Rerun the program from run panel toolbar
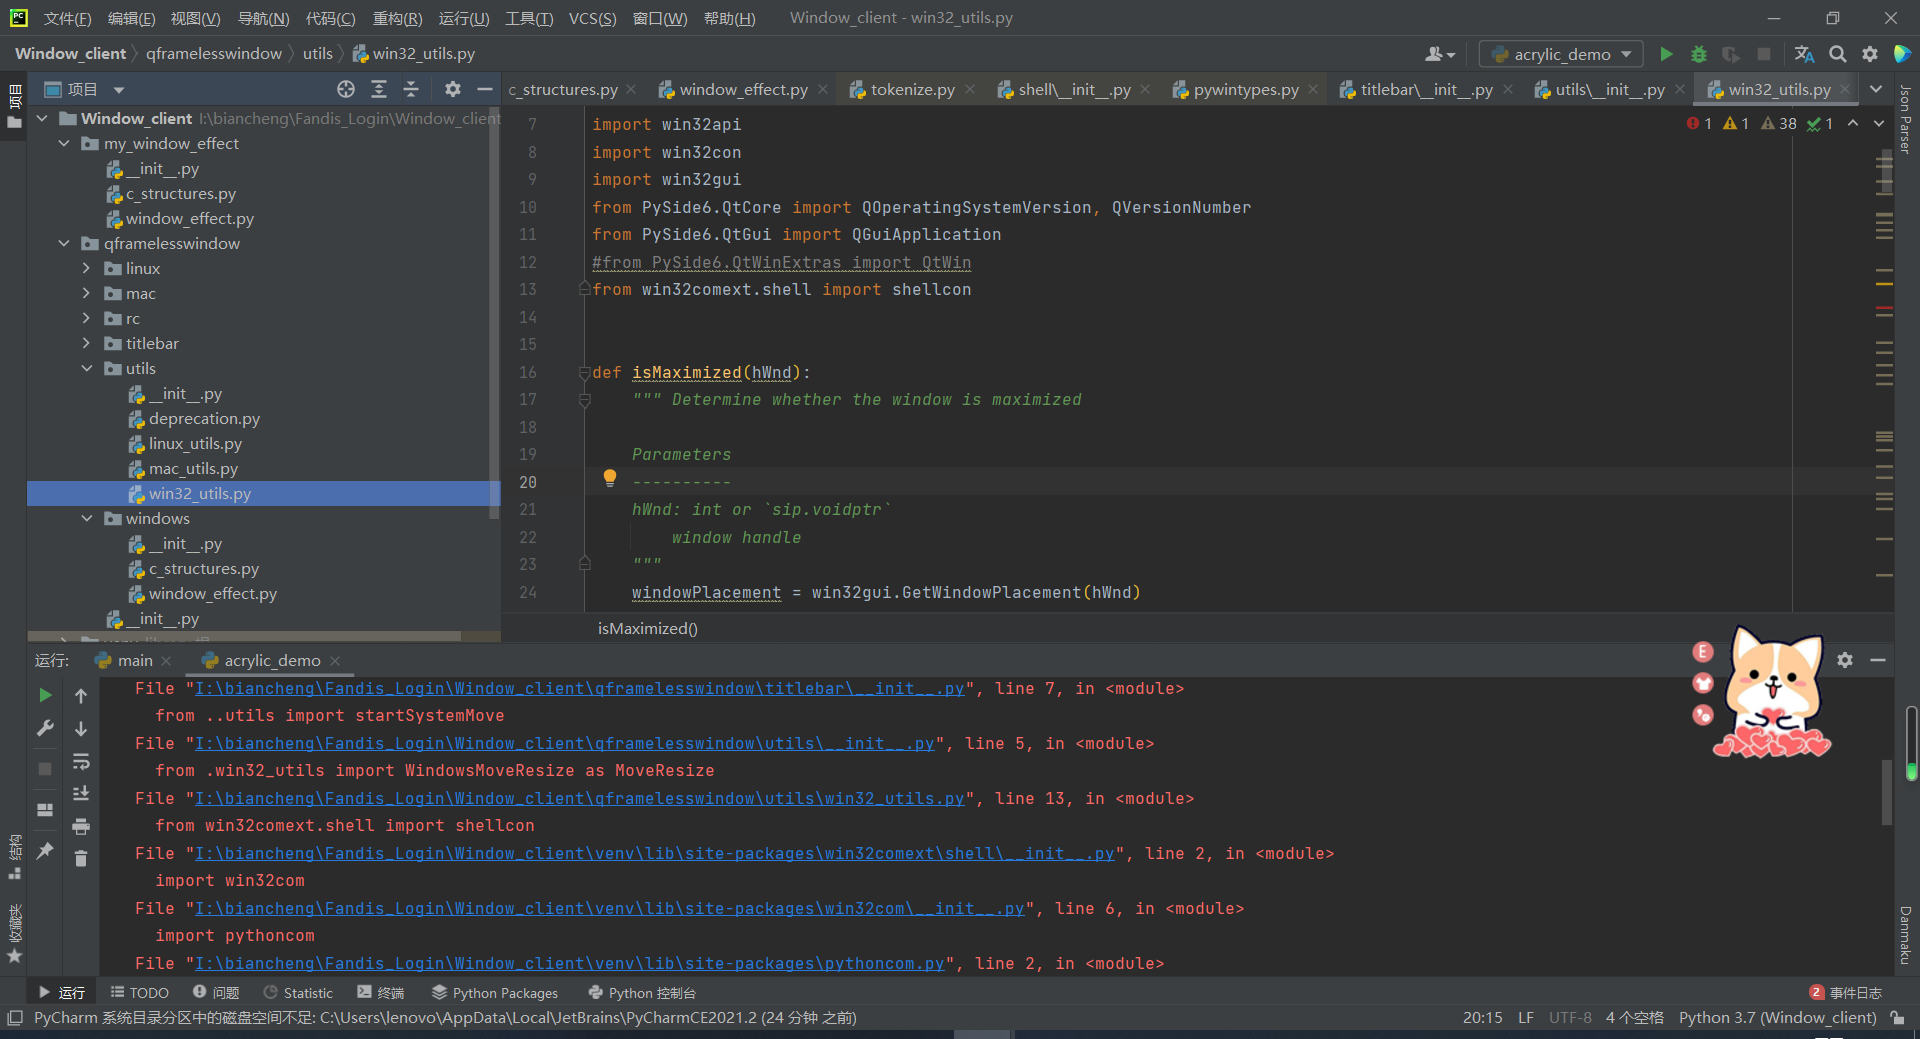1920x1039 pixels. pos(44,694)
